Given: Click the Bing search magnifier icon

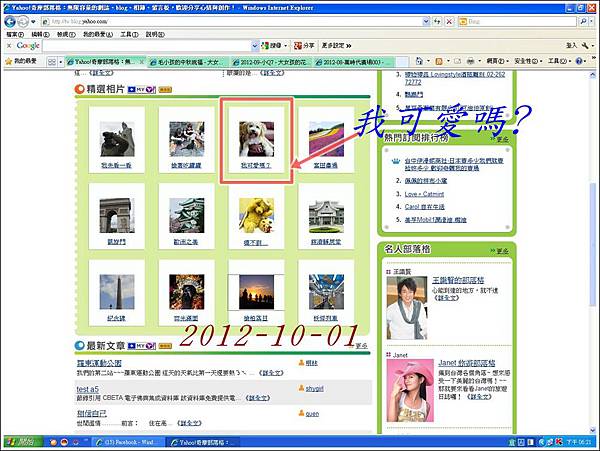Looking at the screenshot, I should (583, 21).
